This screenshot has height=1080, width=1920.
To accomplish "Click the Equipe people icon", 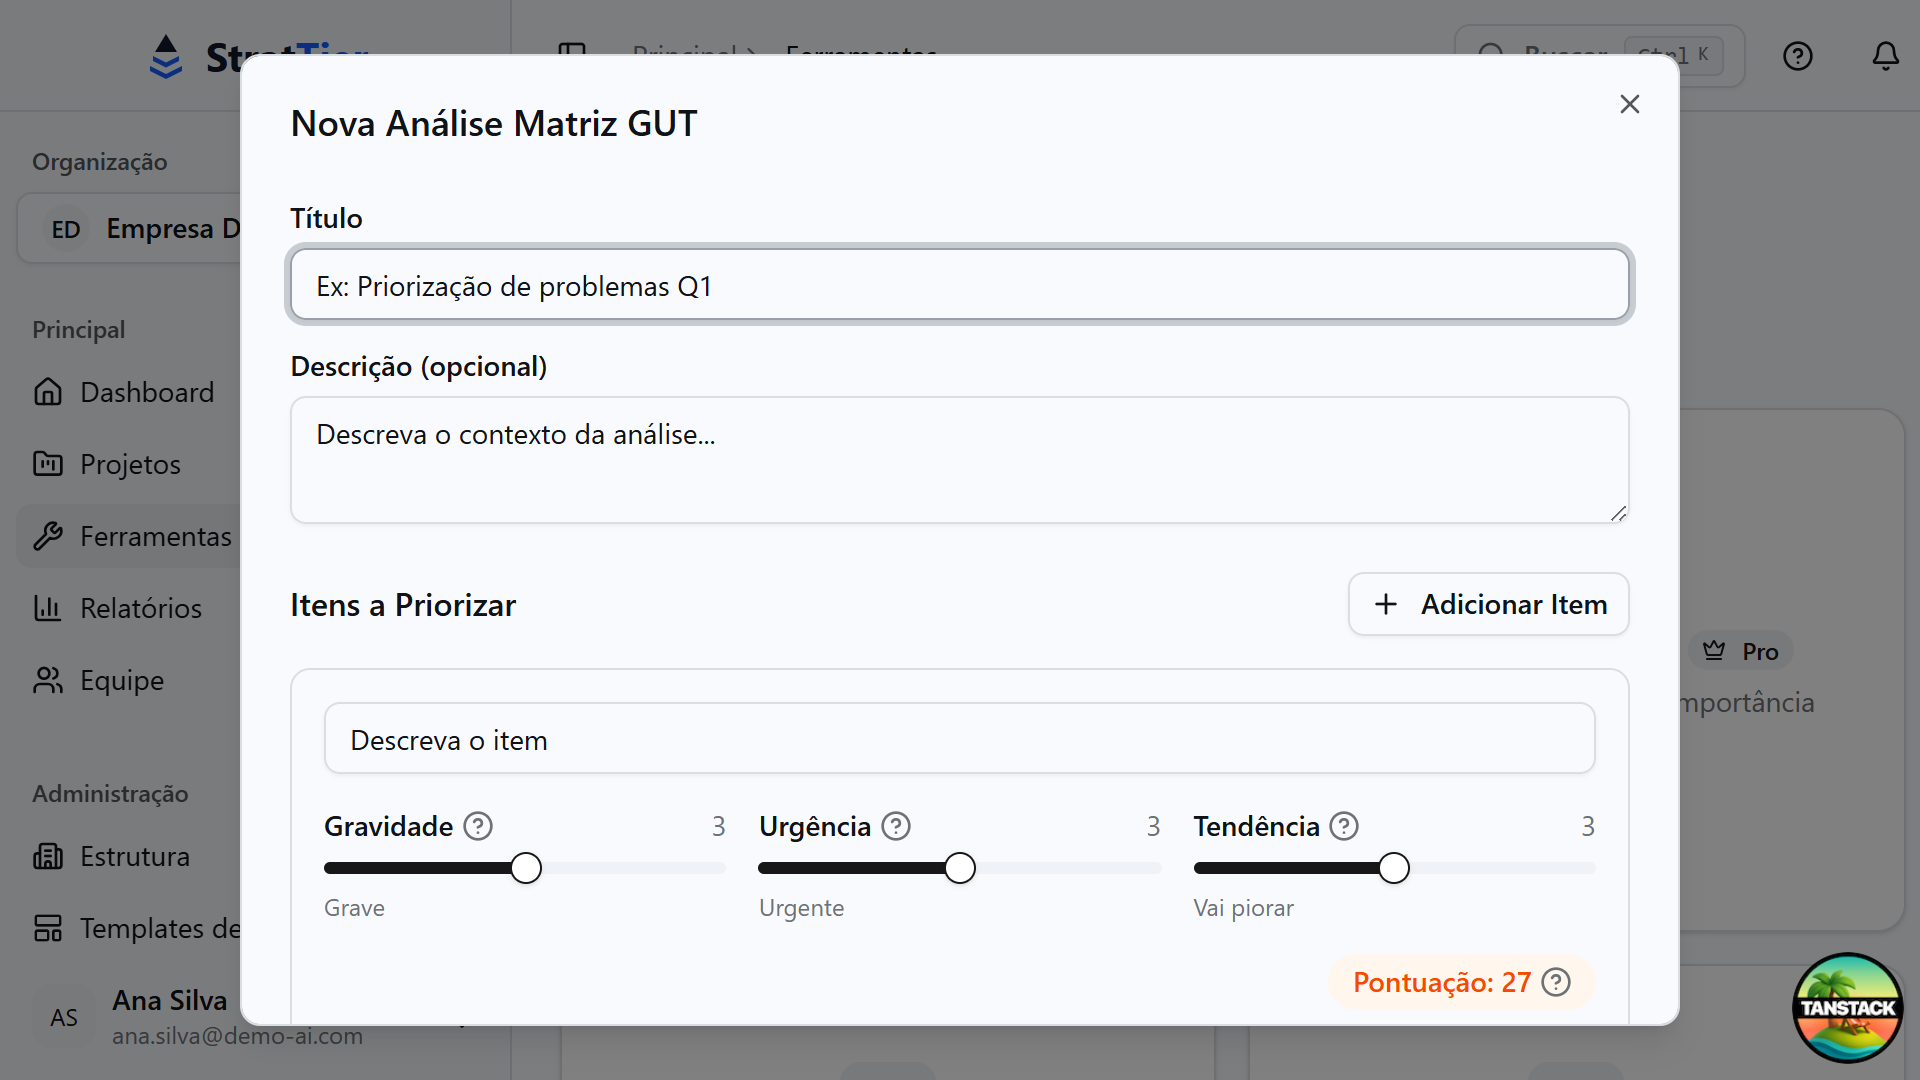I will click(x=47, y=680).
